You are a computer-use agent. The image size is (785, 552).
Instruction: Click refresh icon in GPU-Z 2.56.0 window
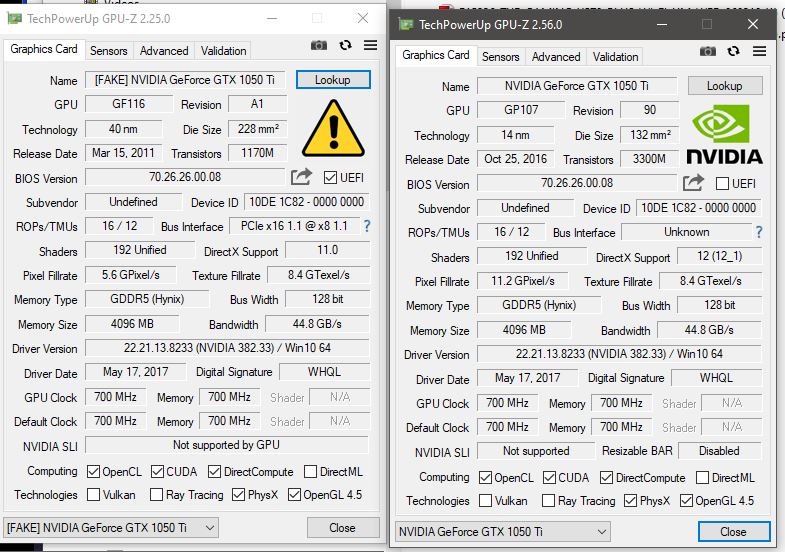click(x=733, y=51)
